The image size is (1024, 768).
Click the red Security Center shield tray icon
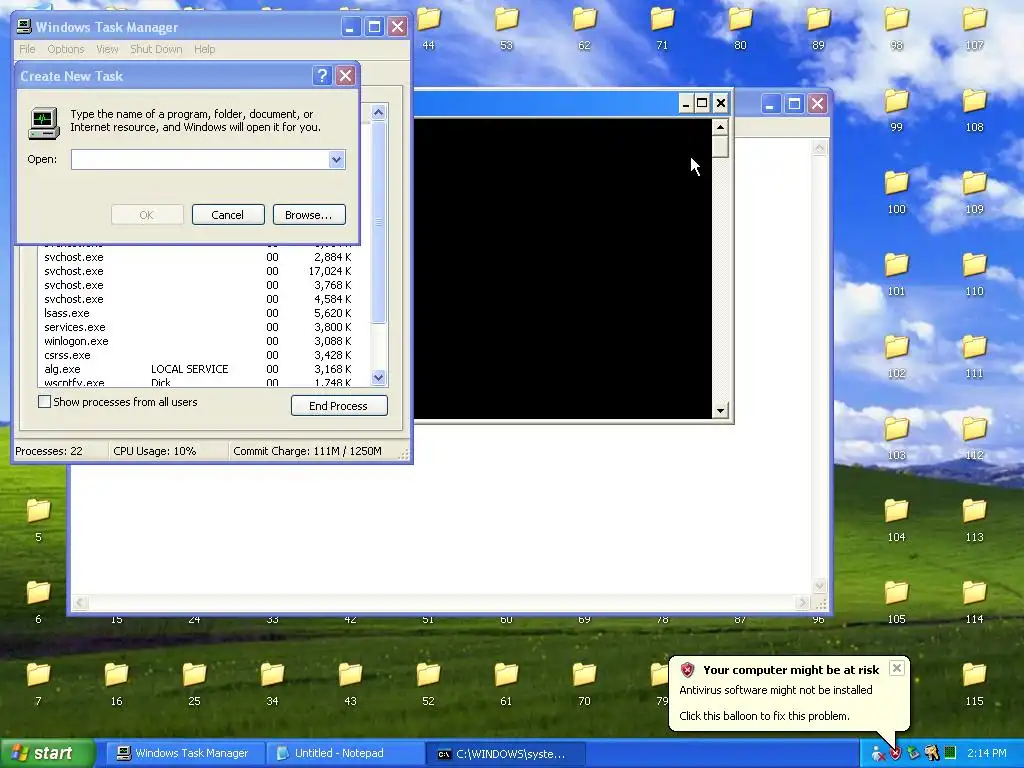click(x=896, y=754)
